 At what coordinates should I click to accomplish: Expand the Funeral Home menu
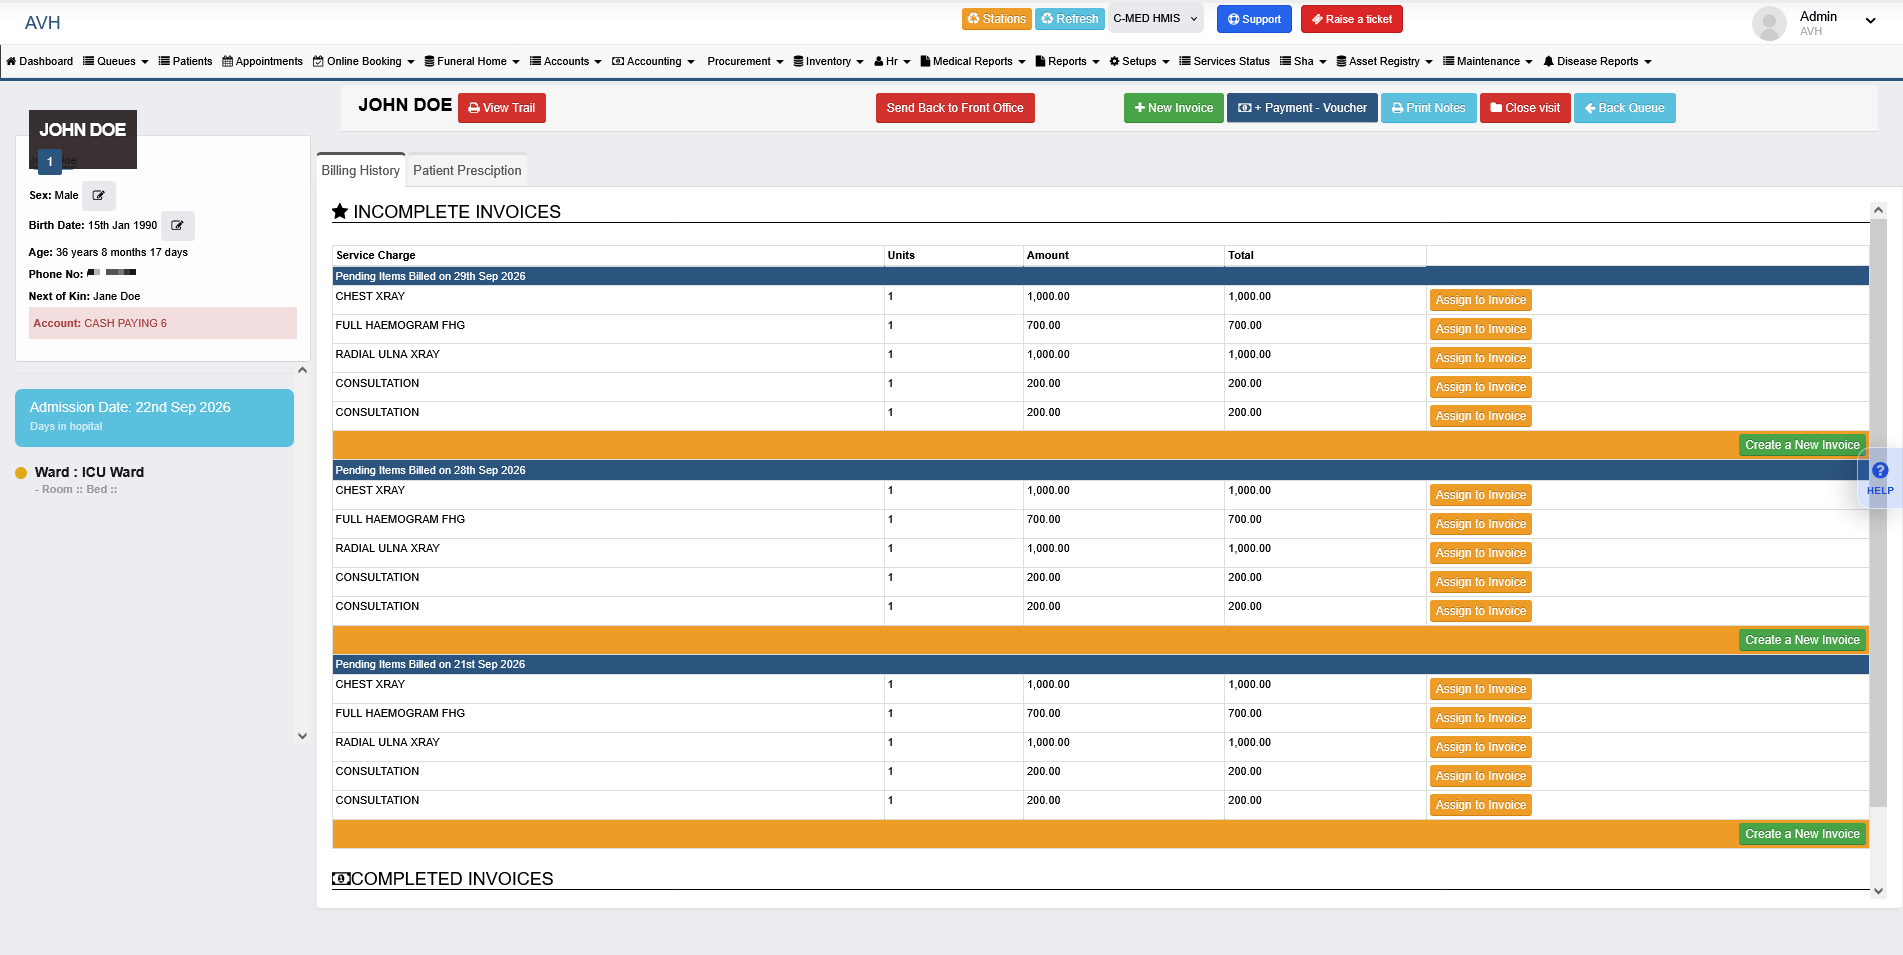tap(472, 61)
